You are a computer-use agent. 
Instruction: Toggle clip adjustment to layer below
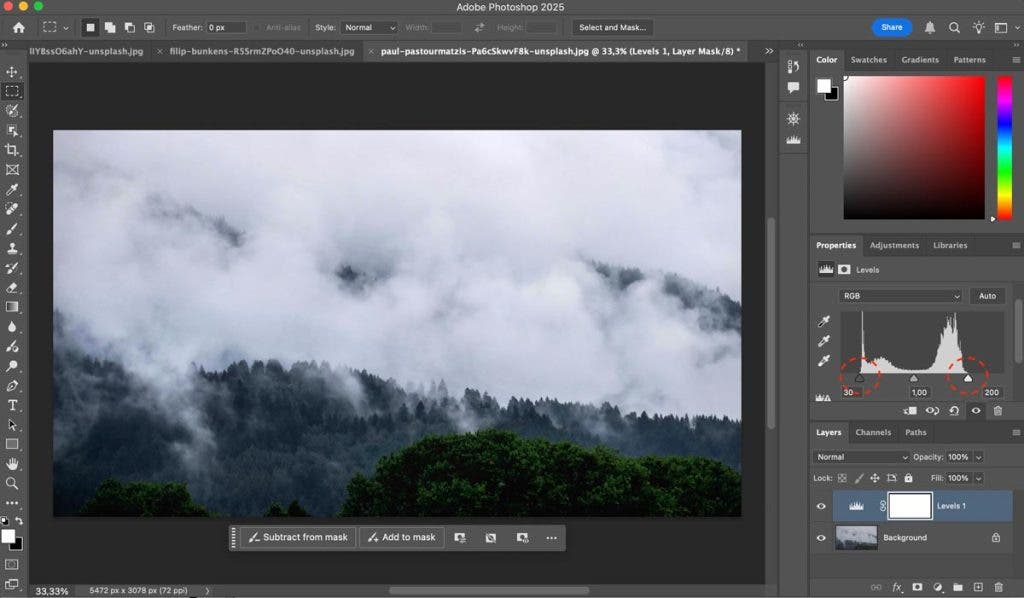click(x=910, y=411)
